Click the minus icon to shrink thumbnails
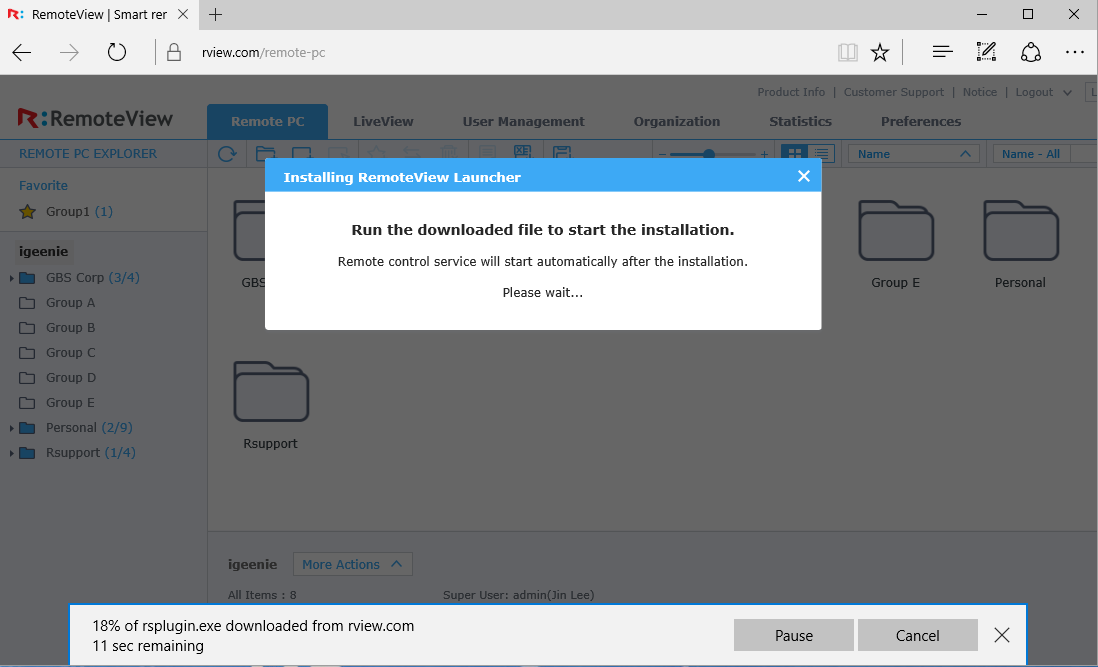 pyautogui.click(x=662, y=154)
